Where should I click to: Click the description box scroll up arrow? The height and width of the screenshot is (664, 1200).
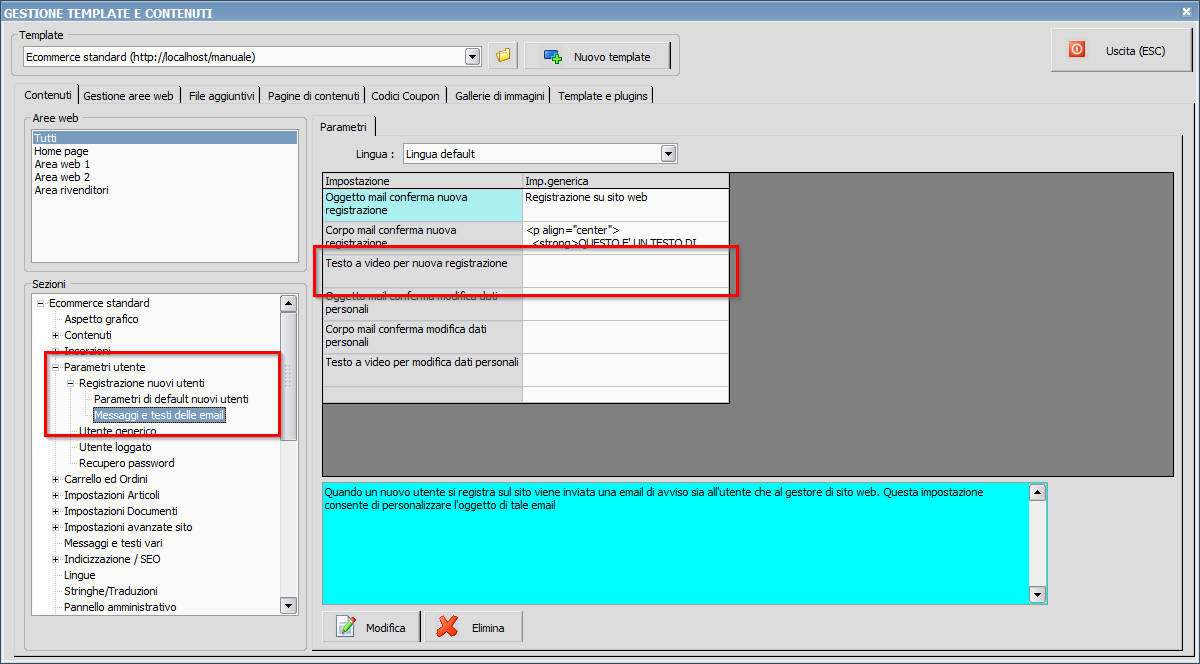(x=1037, y=492)
